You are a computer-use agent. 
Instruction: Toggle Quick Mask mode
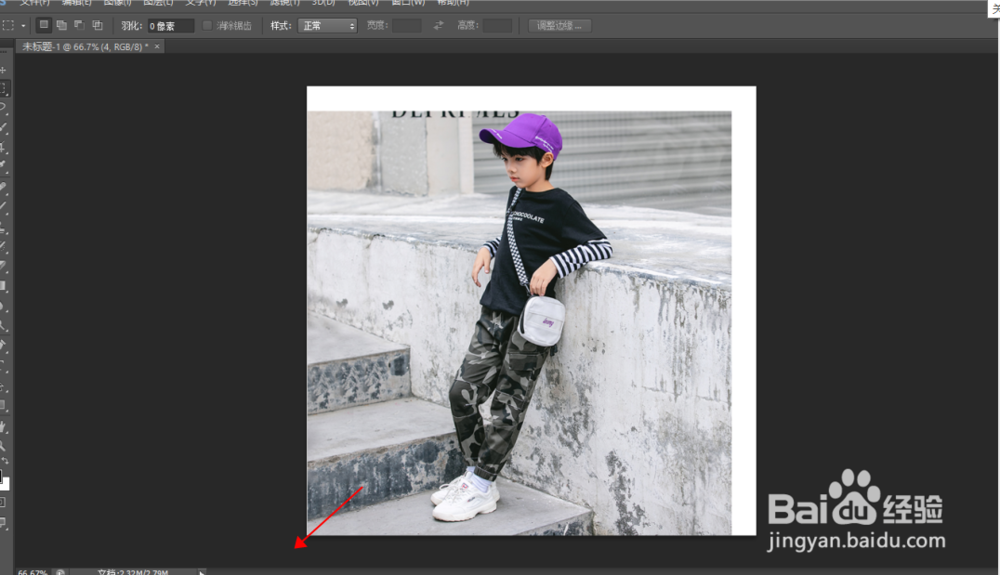pyautogui.click(x=3, y=503)
